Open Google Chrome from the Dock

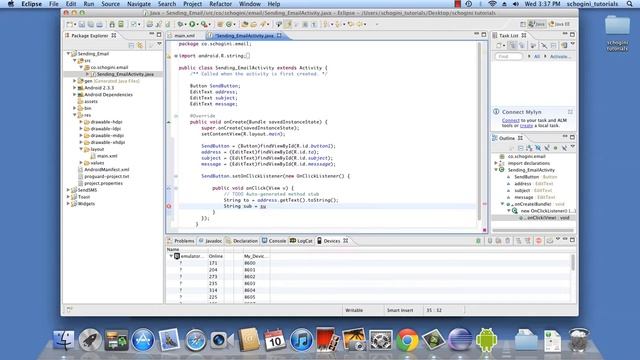point(407,340)
